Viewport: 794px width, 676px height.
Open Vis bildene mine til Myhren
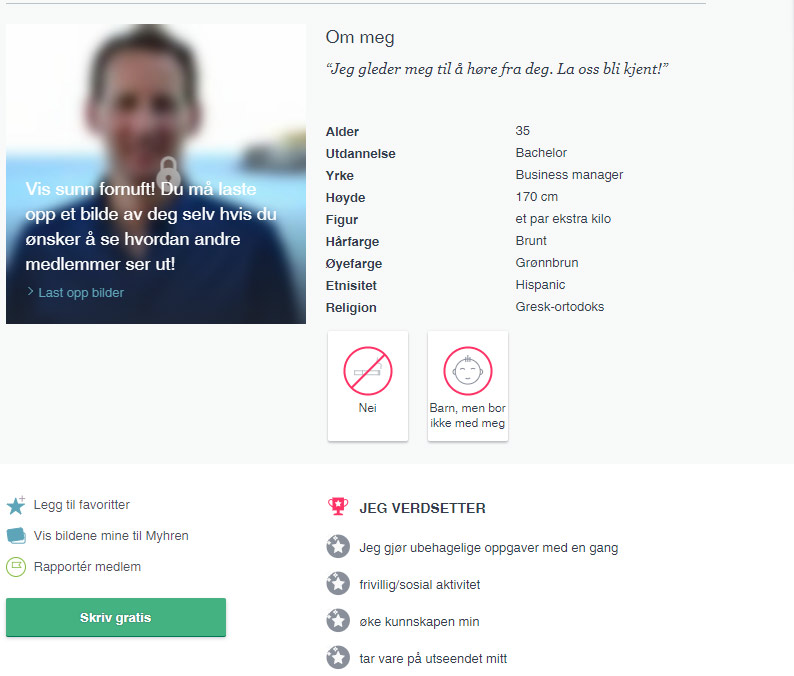pos(111,536)
